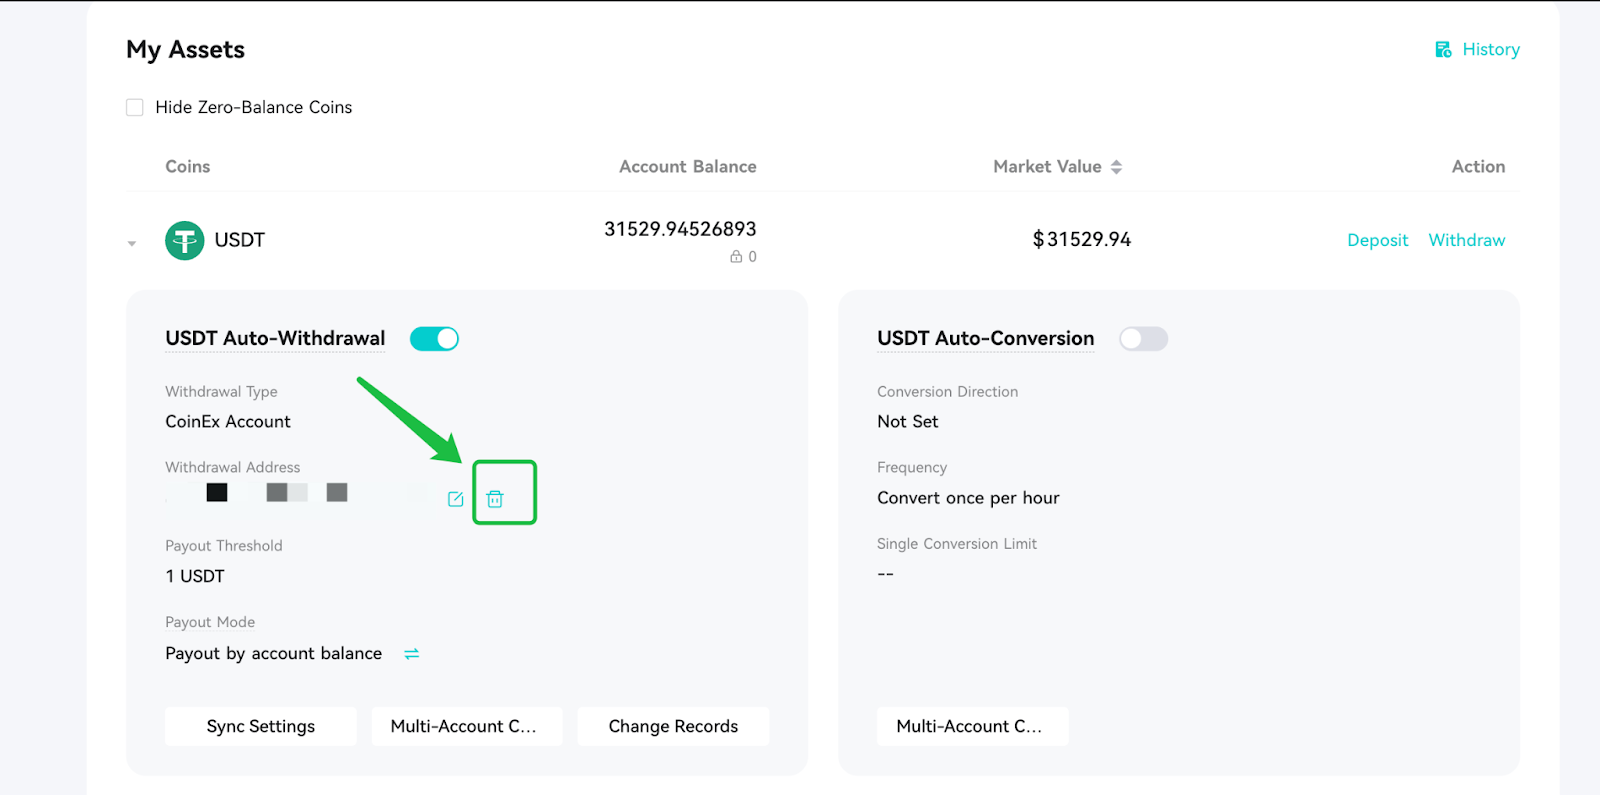Turn off USDT Auto-Withdrawal toggle
This screenshot has width=1600, height=795.
[434, 339]
